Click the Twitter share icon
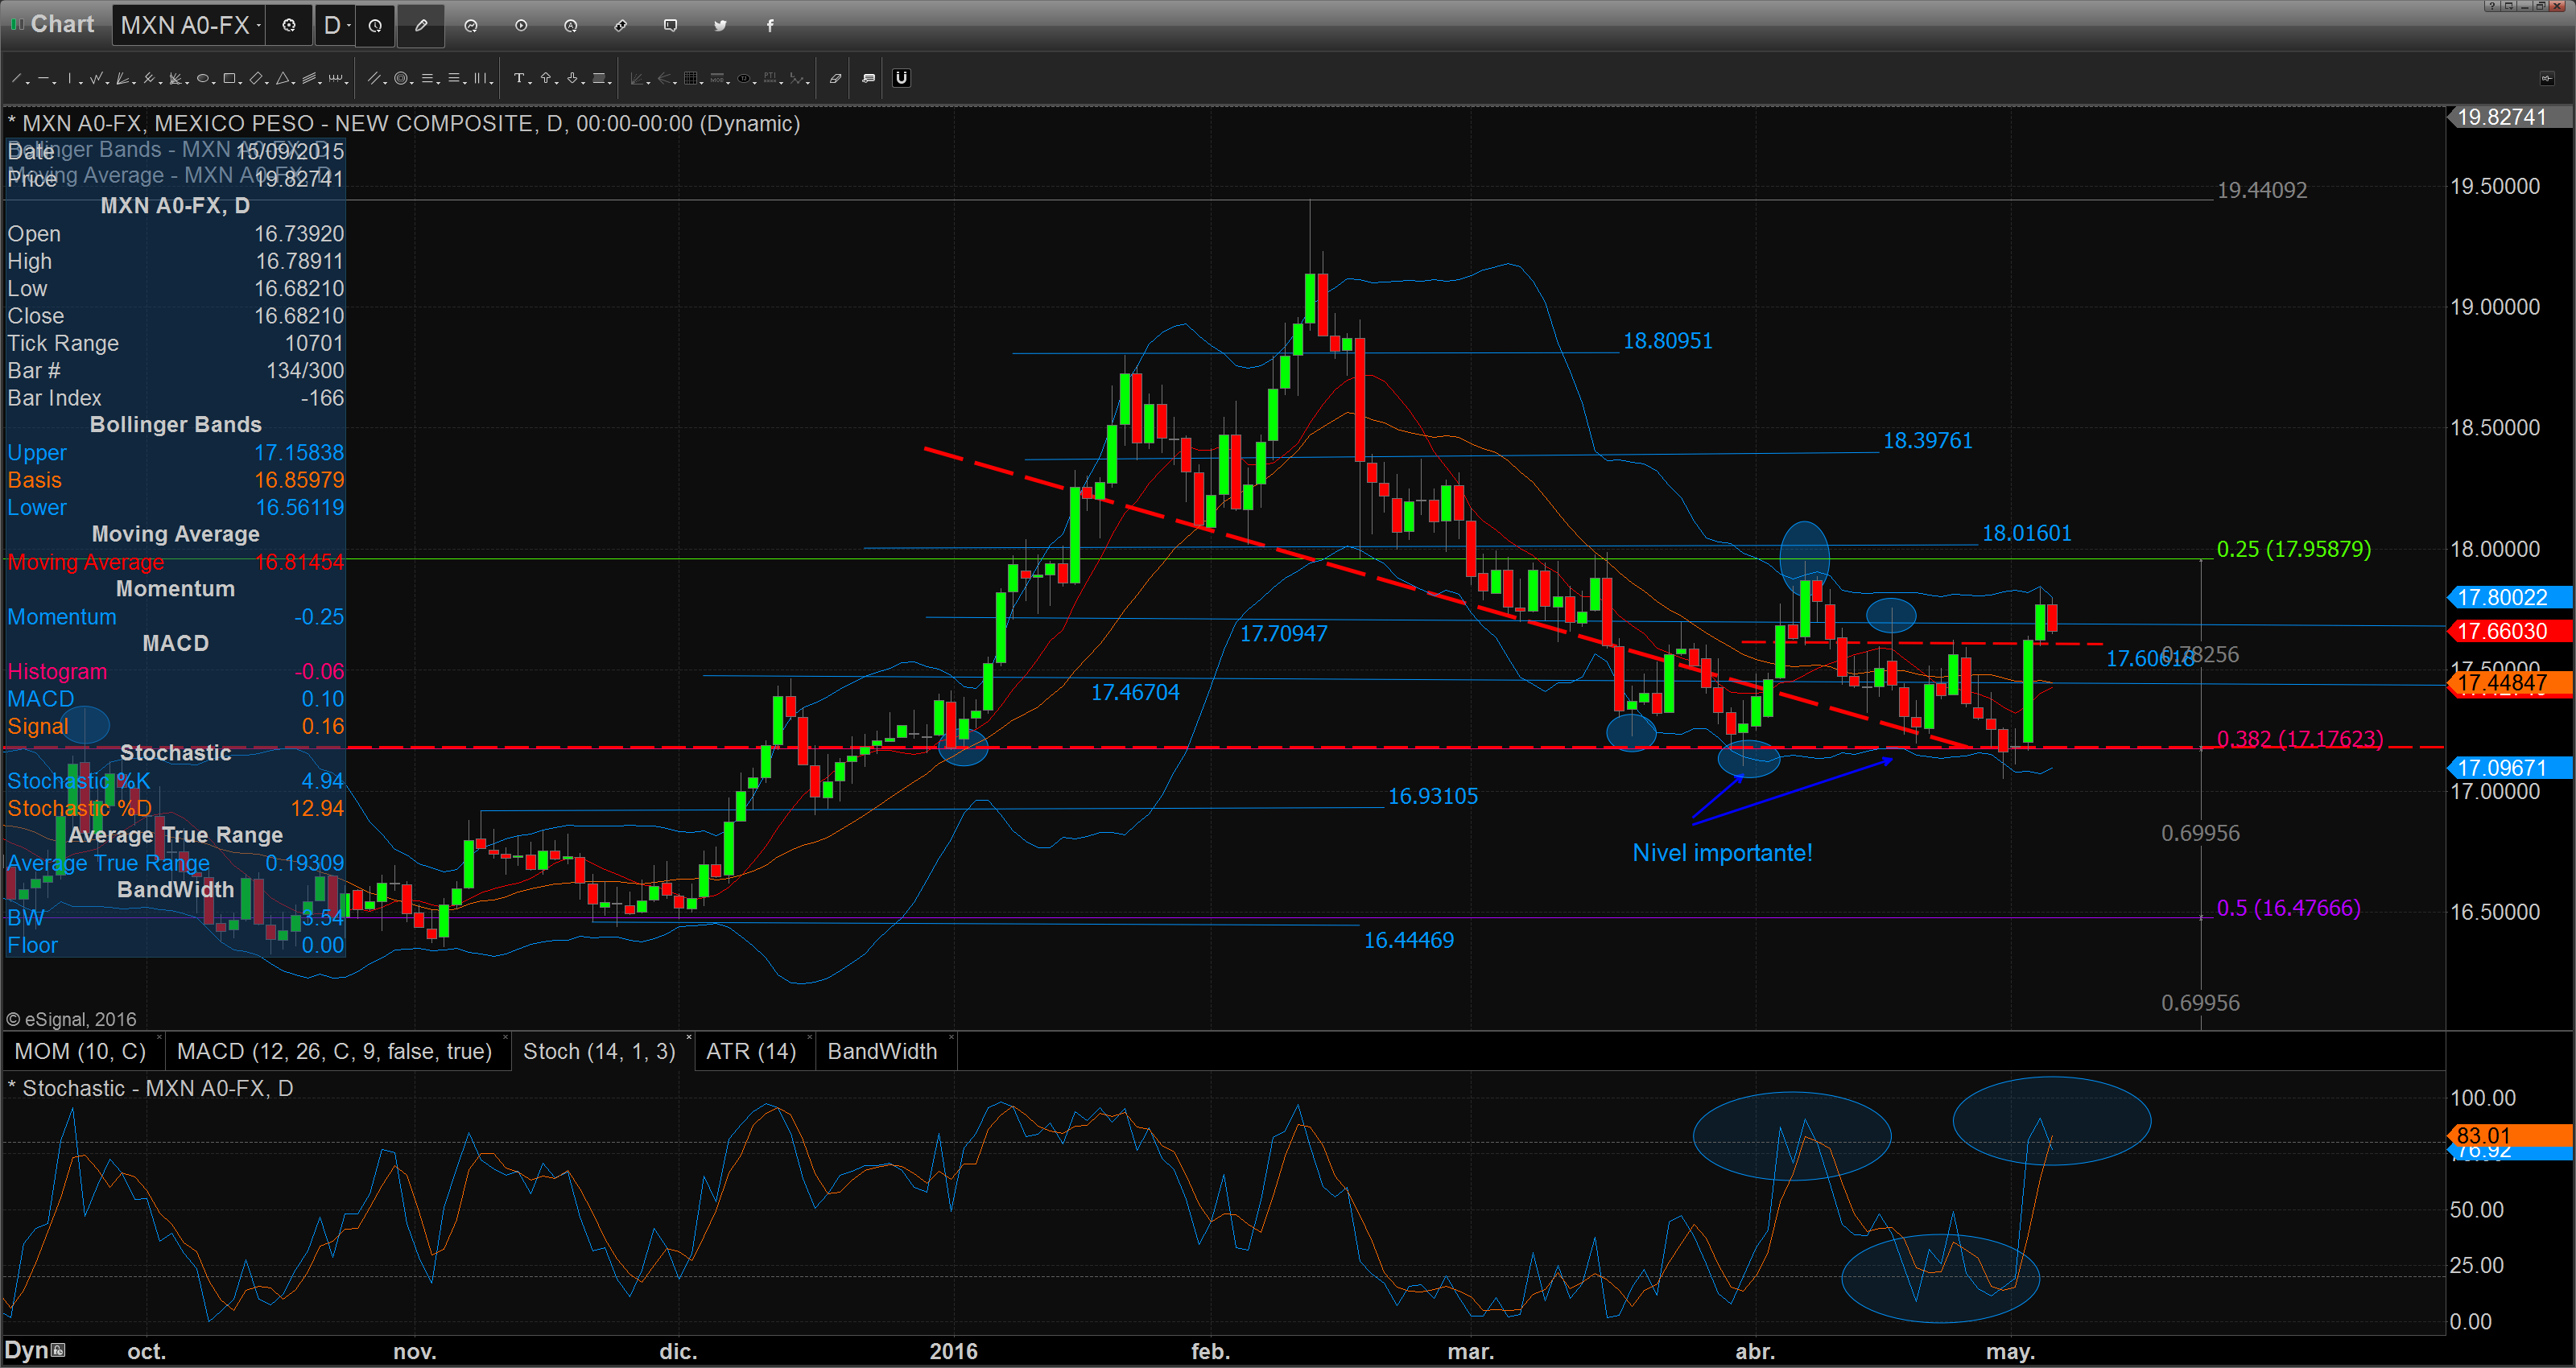2576x1368 pixels. coord(720,26)
